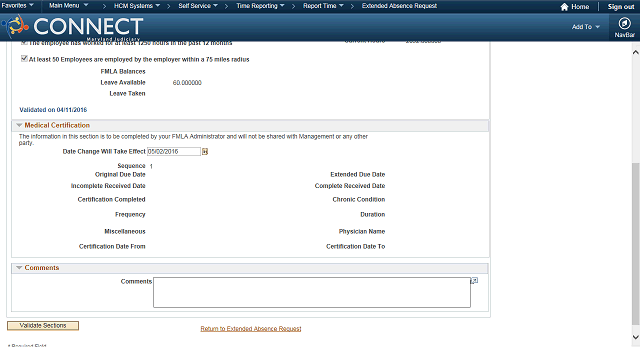Viewport: 640px width, 360px height.
Task: Click the comments pop-out editor icon
Action: point(474,280)
